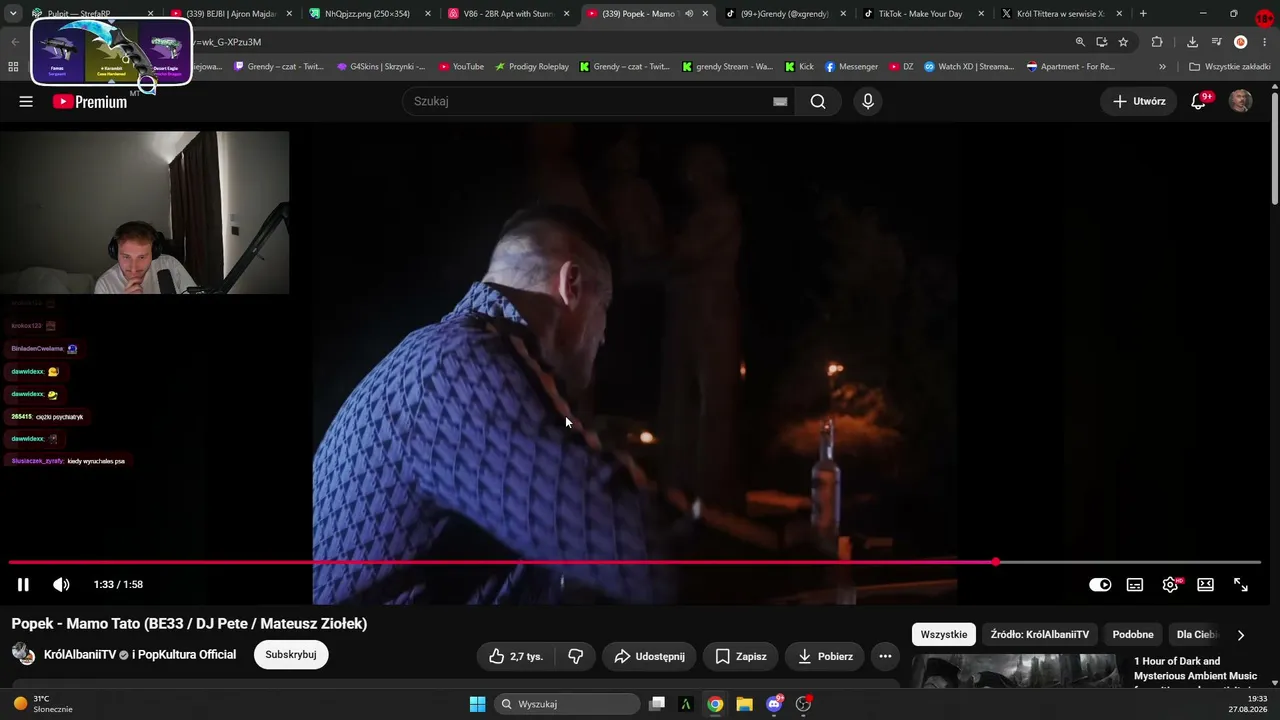
Task: Open a new browser tab
Action: click(x=1143, y=14)
